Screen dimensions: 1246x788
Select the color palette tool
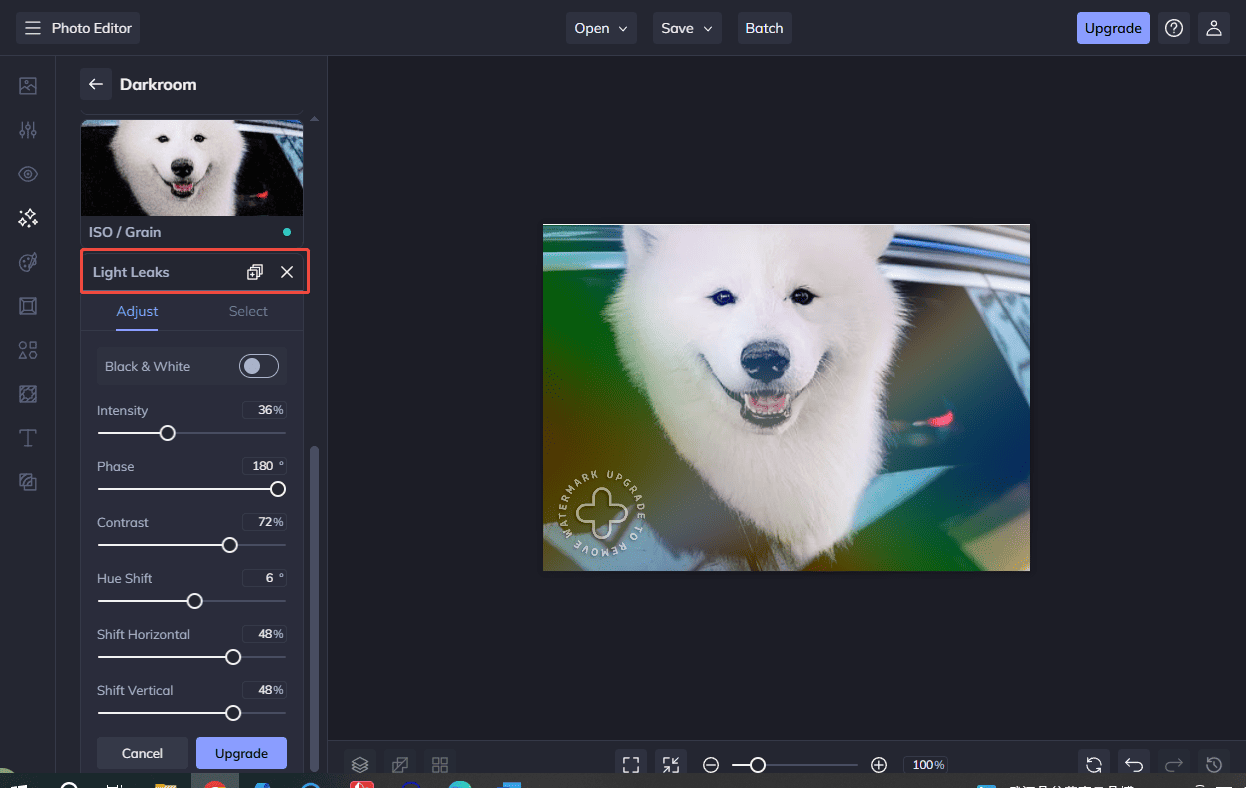(27, 261)
